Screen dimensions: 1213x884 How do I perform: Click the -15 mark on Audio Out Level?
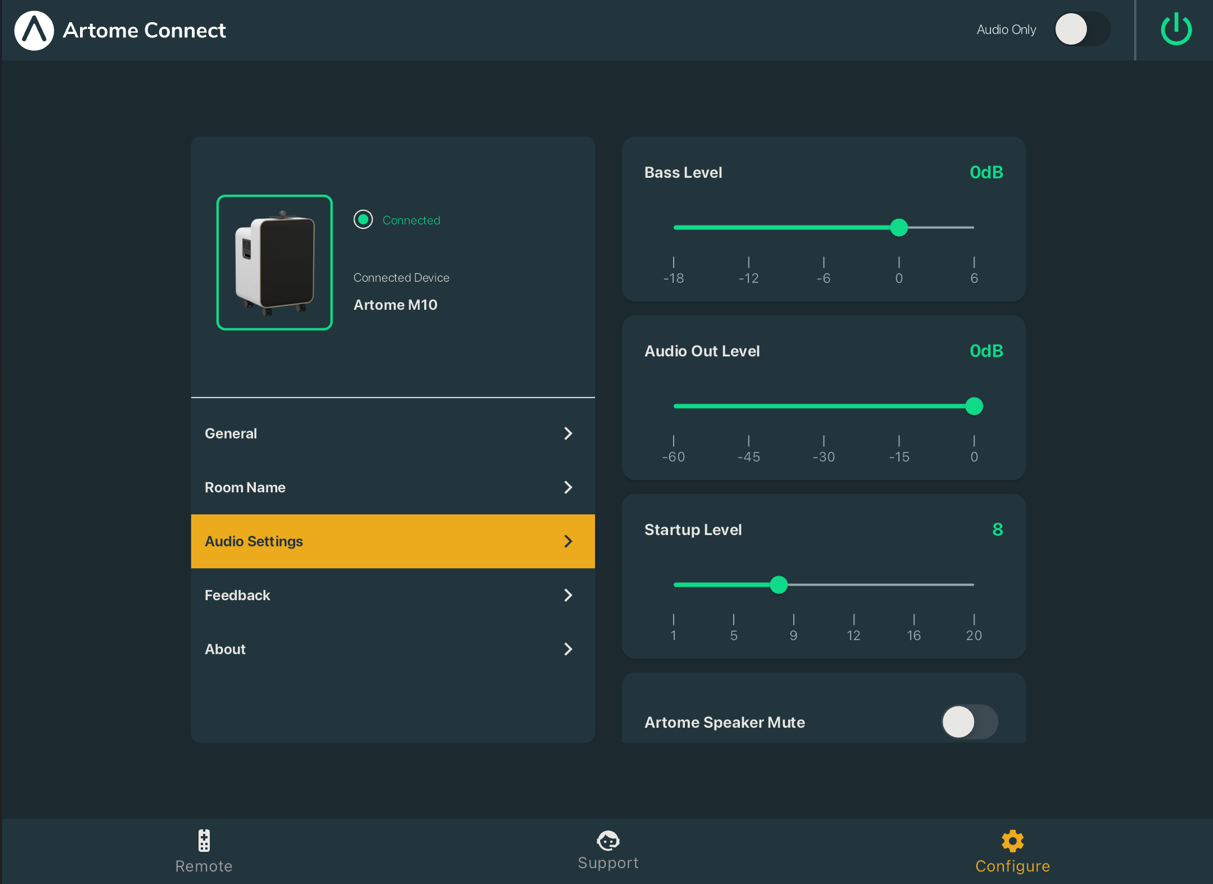pos(899,457)
